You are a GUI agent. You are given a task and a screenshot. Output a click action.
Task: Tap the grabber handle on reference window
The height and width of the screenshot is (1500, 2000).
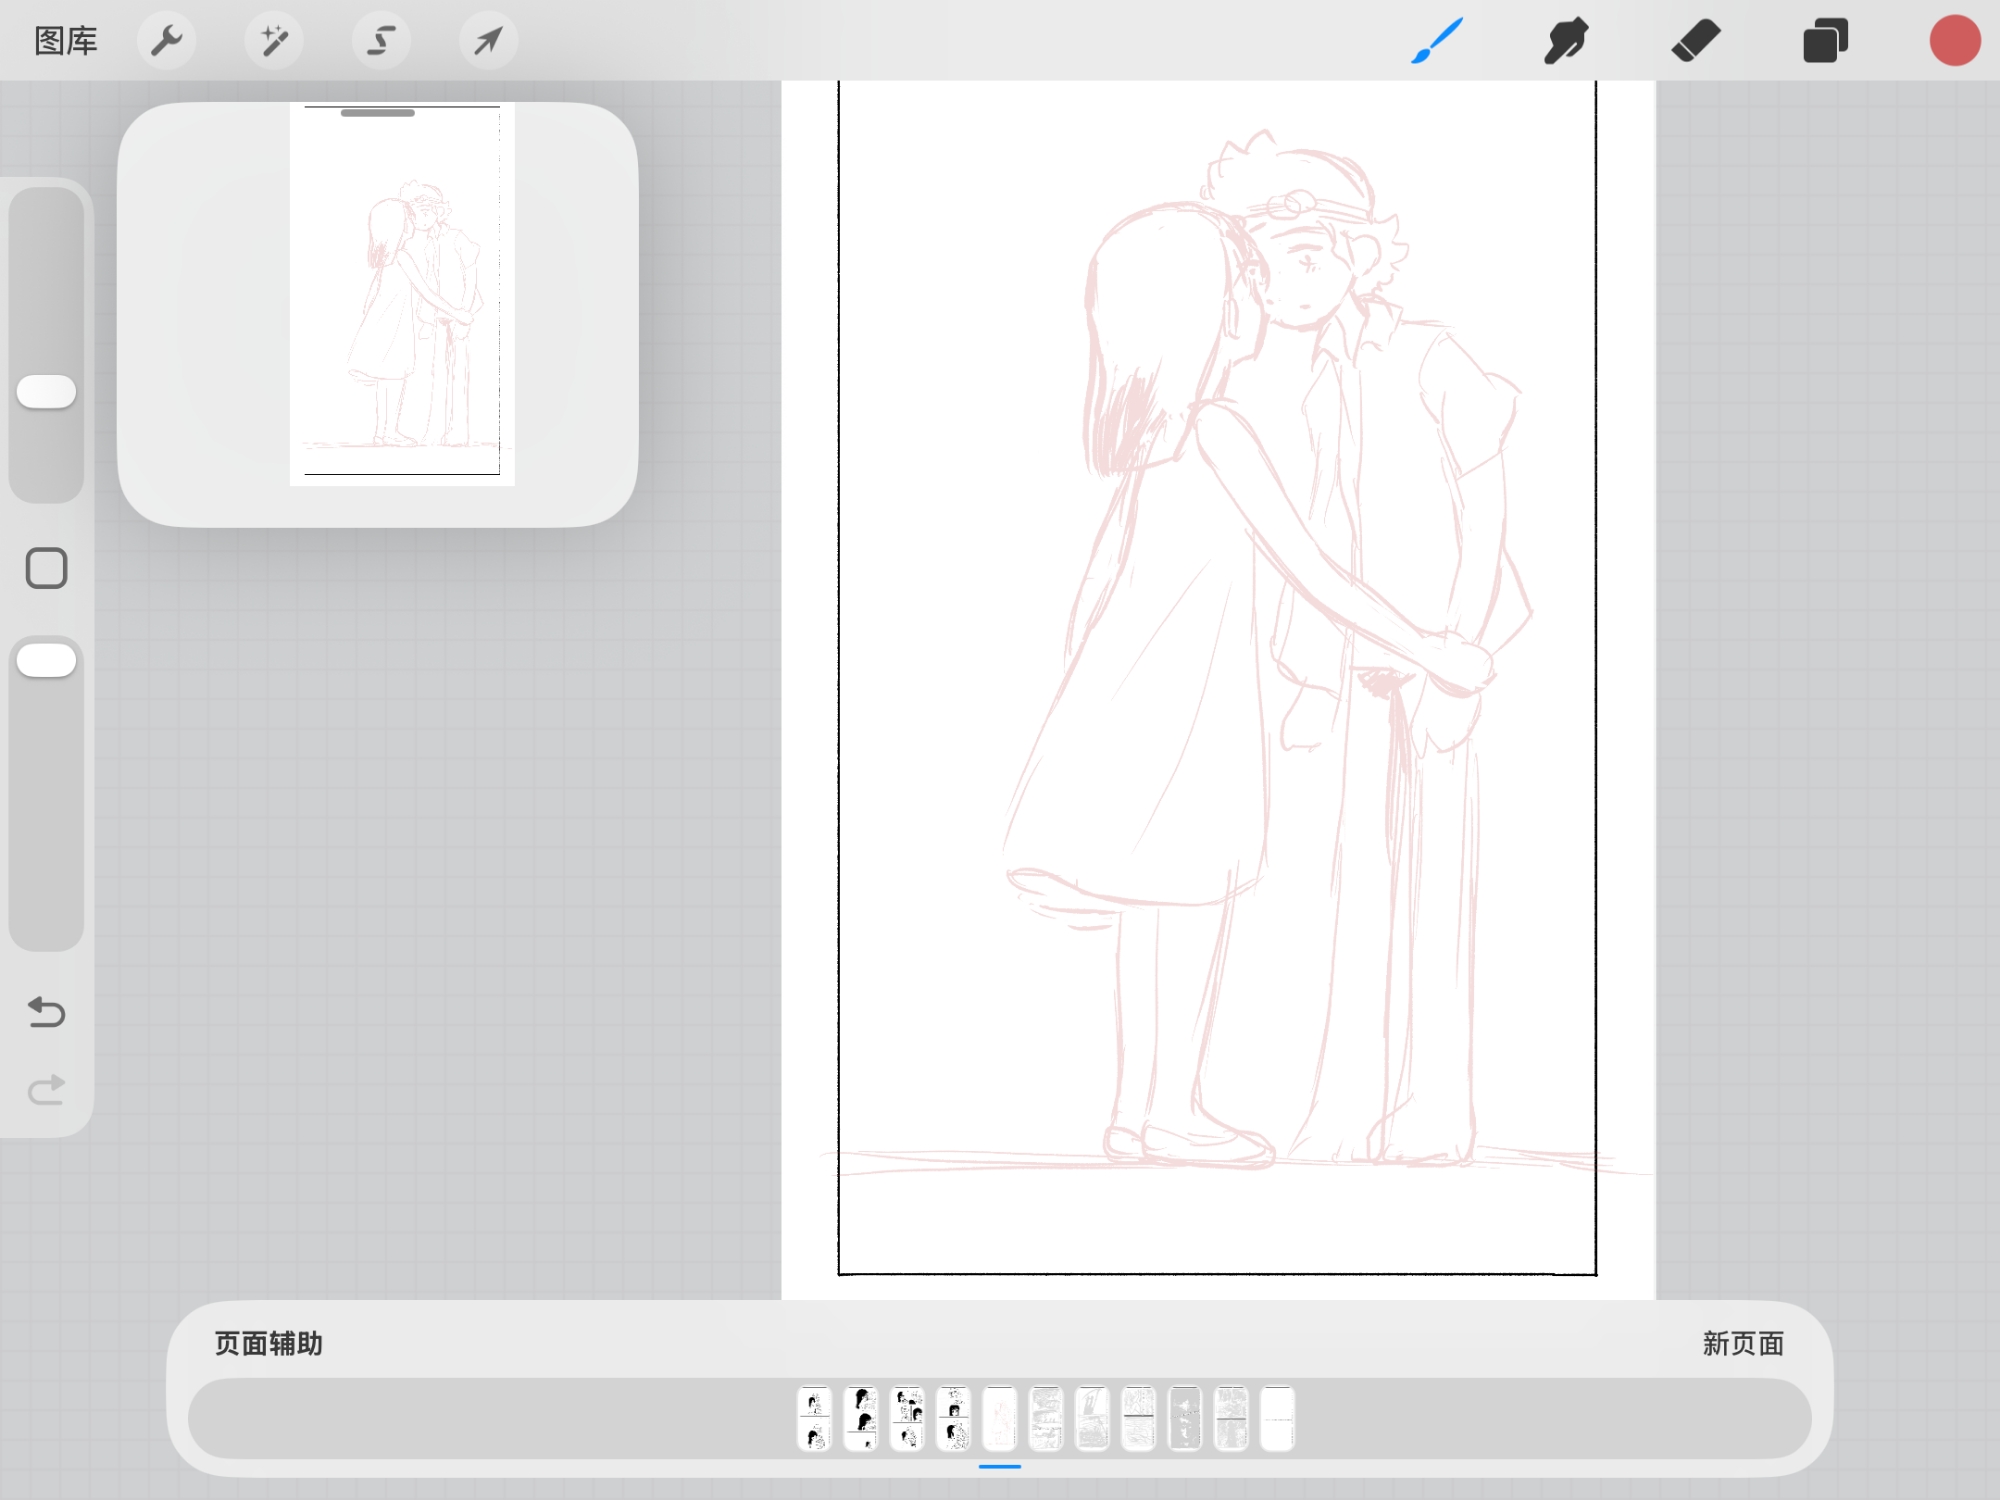click(377, 113)
